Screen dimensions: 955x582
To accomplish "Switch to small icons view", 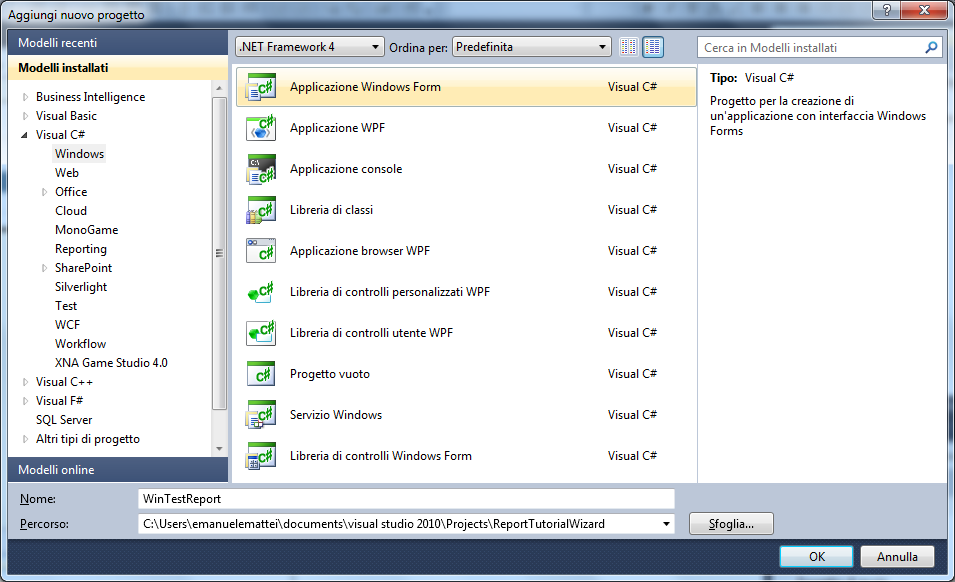I will pyautogui.click(x=629, y=47).
